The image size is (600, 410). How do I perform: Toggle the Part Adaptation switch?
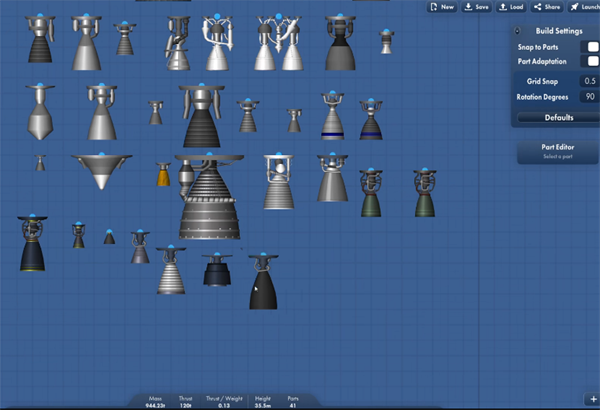point(593,62)
